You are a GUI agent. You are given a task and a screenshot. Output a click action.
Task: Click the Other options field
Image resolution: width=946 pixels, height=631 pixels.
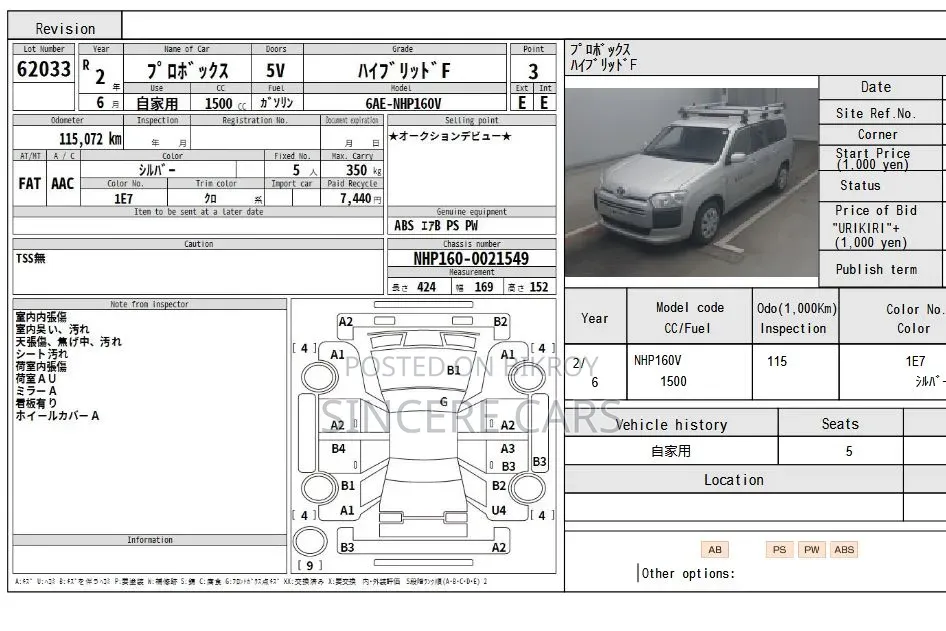(688, 573)
